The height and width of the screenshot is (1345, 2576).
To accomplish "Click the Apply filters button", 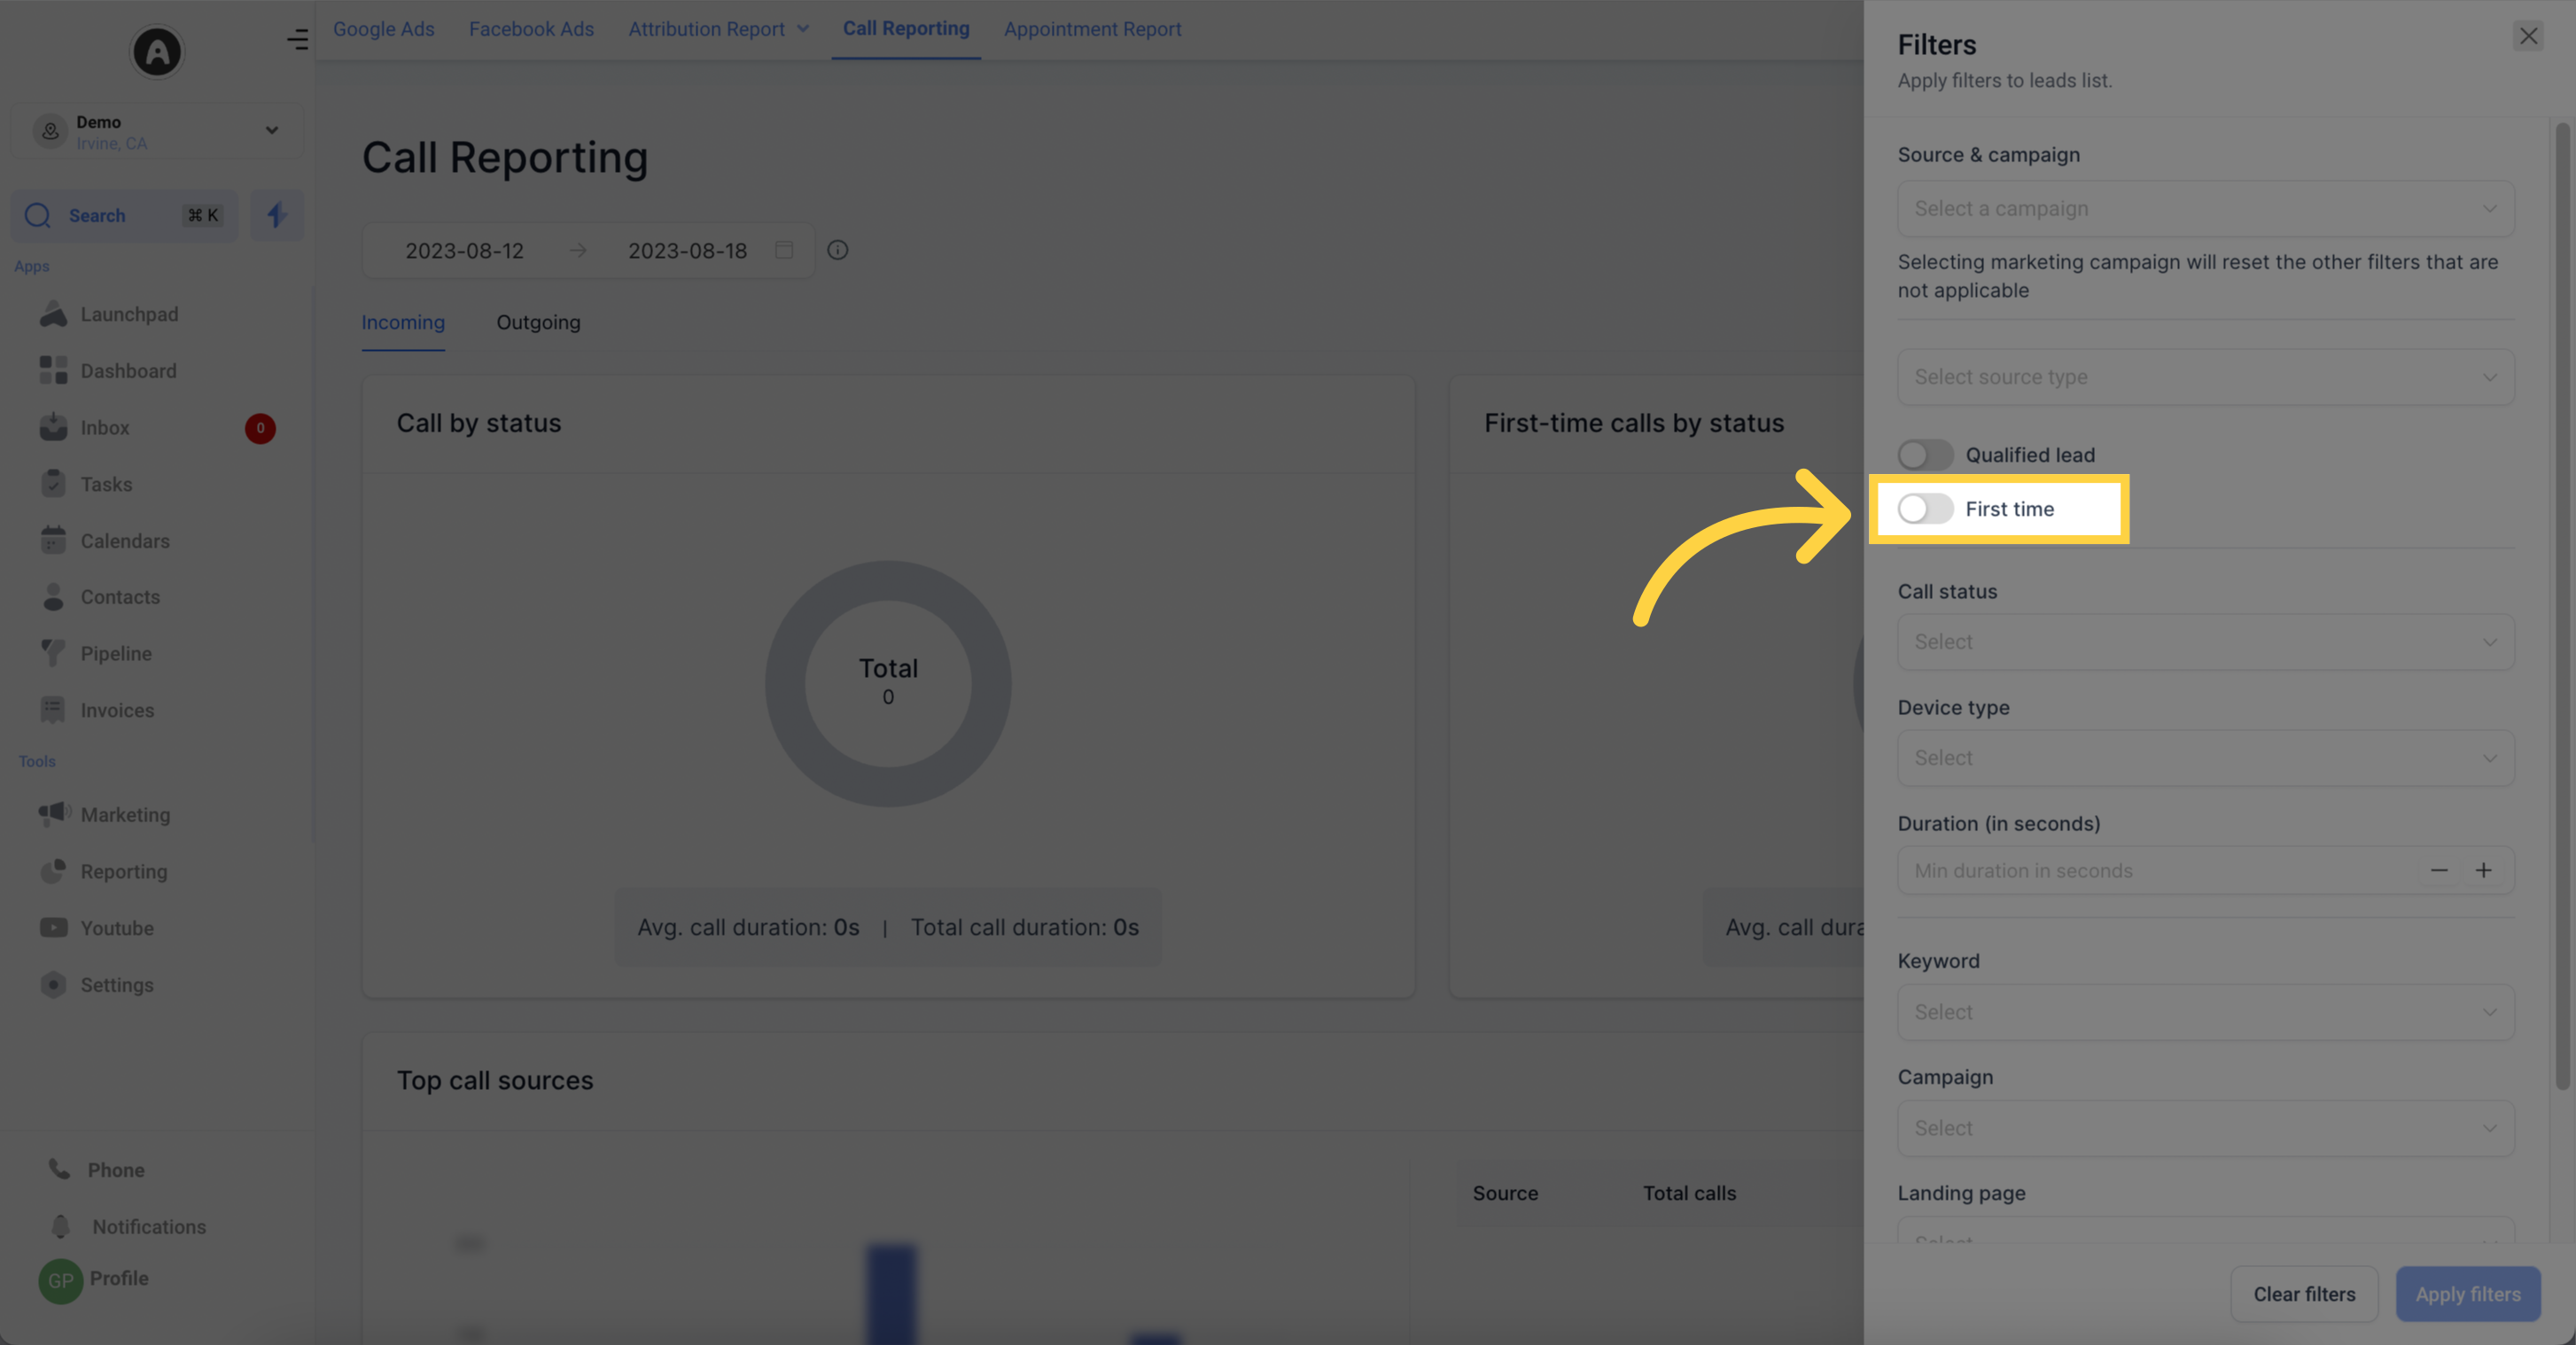I will click(x=2469, y=1294).
